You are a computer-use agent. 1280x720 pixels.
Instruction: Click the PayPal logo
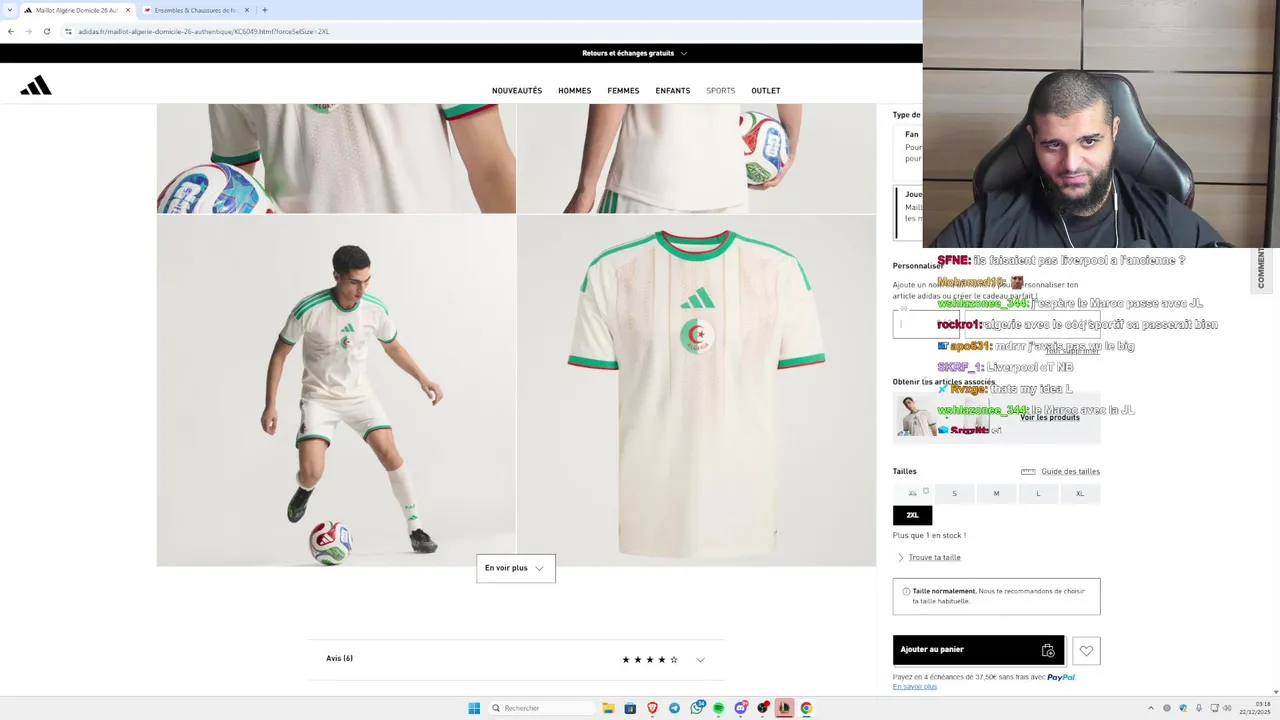pos(1061,677)
